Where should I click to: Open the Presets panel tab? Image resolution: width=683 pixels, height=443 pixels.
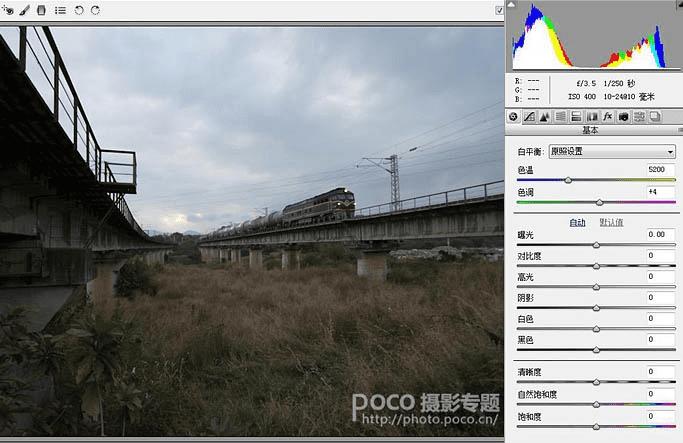tap(639, 117)
